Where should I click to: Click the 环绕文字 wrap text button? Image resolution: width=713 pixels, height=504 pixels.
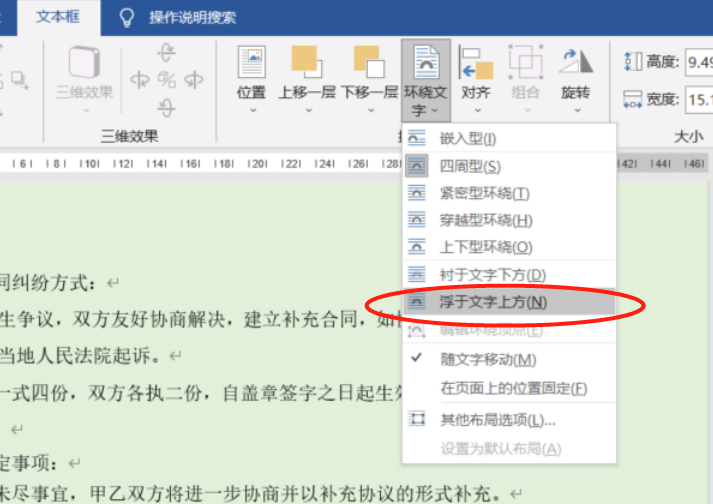coord(426,81)
